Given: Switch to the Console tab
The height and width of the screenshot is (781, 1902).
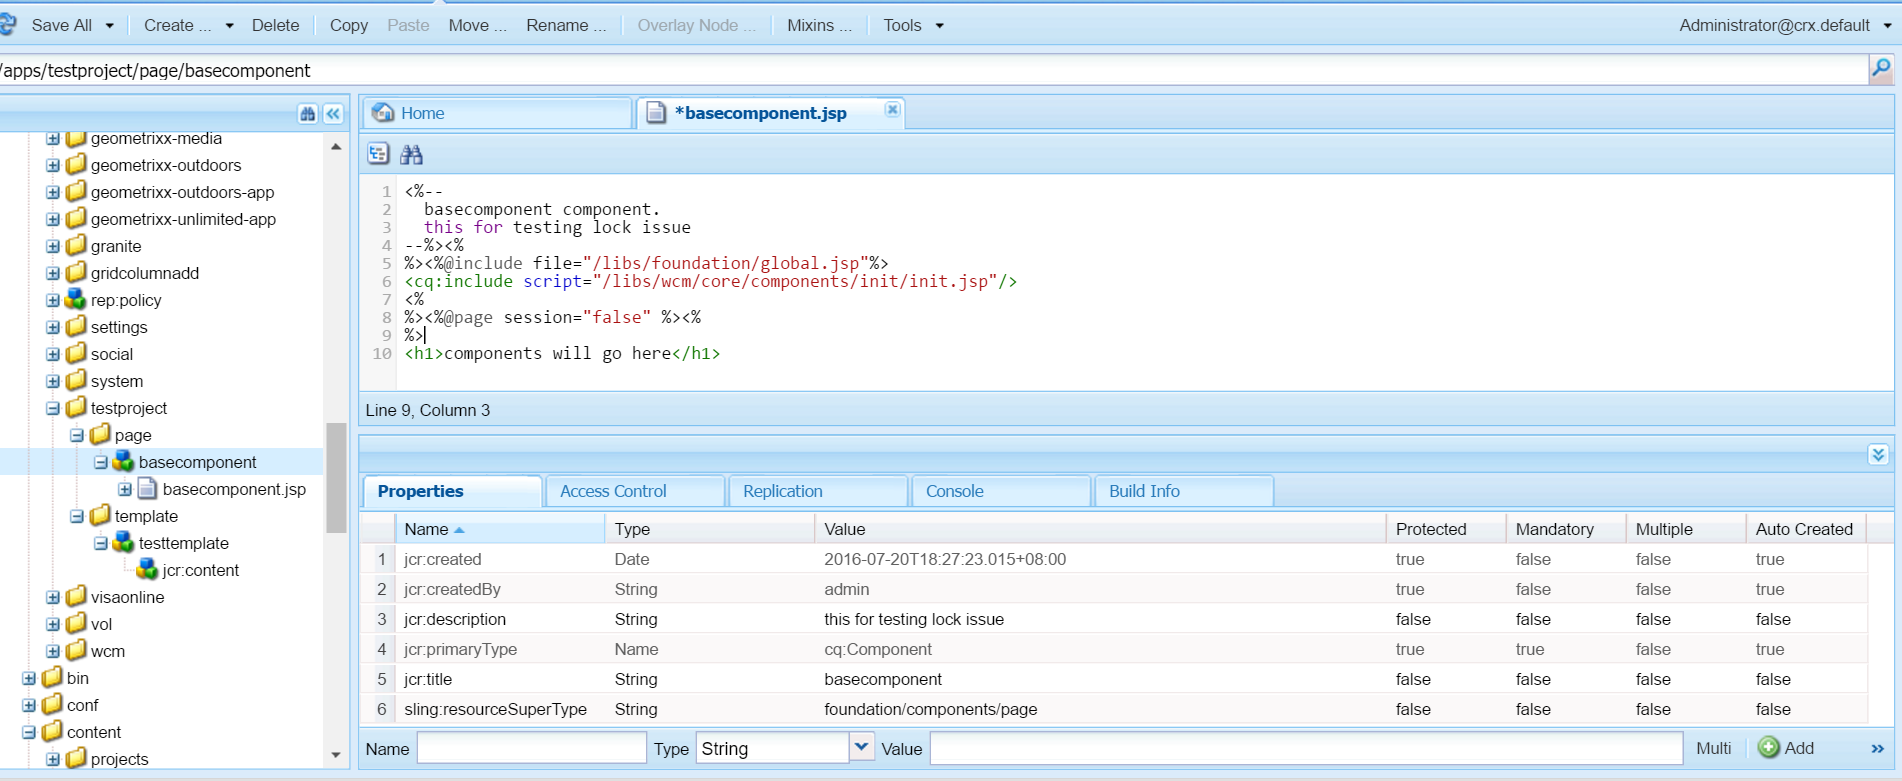Looking at the screenshot, I should point(1001,491).
